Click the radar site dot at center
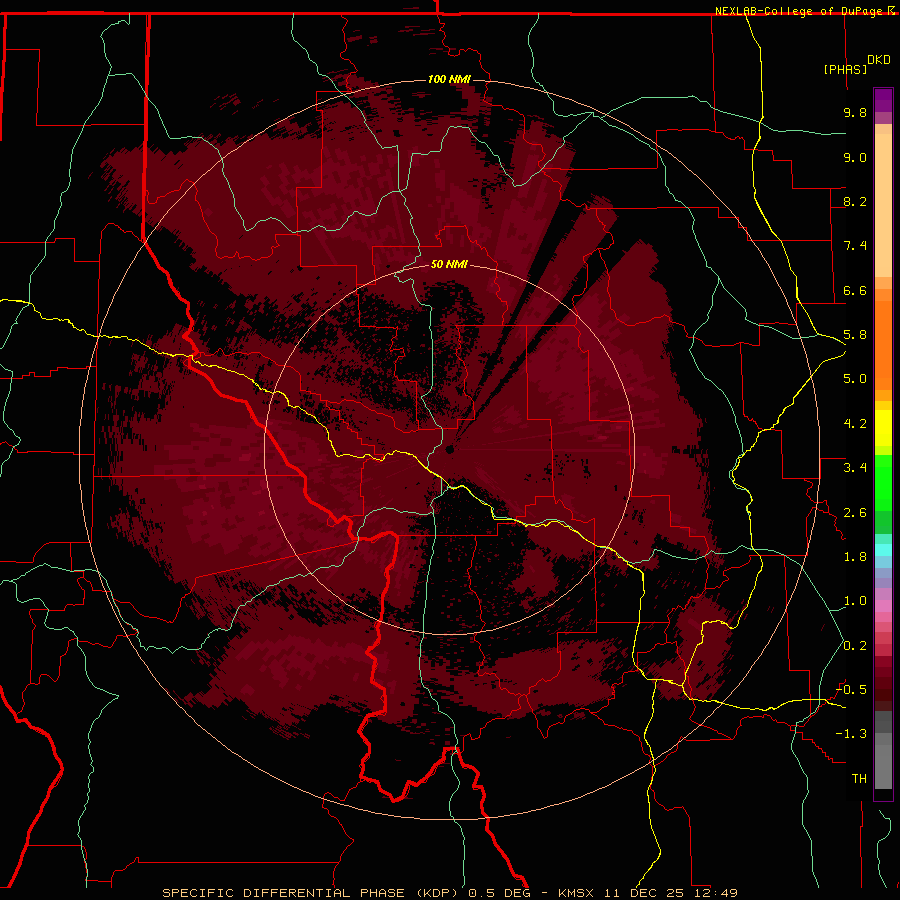 450,449
